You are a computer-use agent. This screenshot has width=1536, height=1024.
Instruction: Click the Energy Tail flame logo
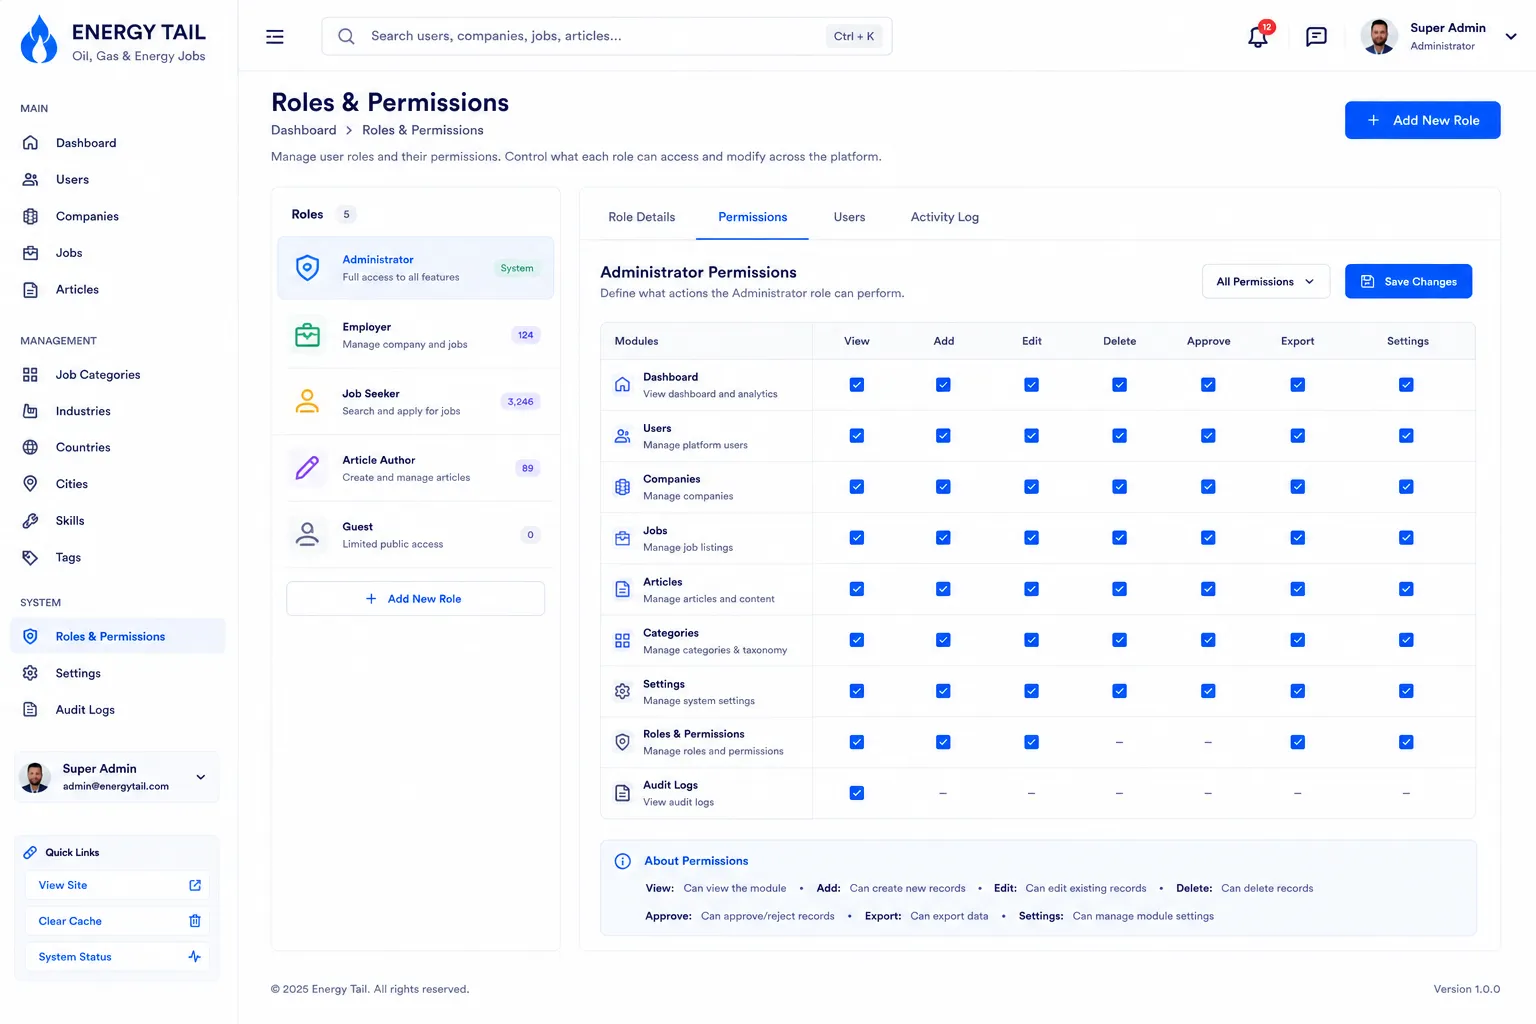pyautogui.click(x=39, y=40)
